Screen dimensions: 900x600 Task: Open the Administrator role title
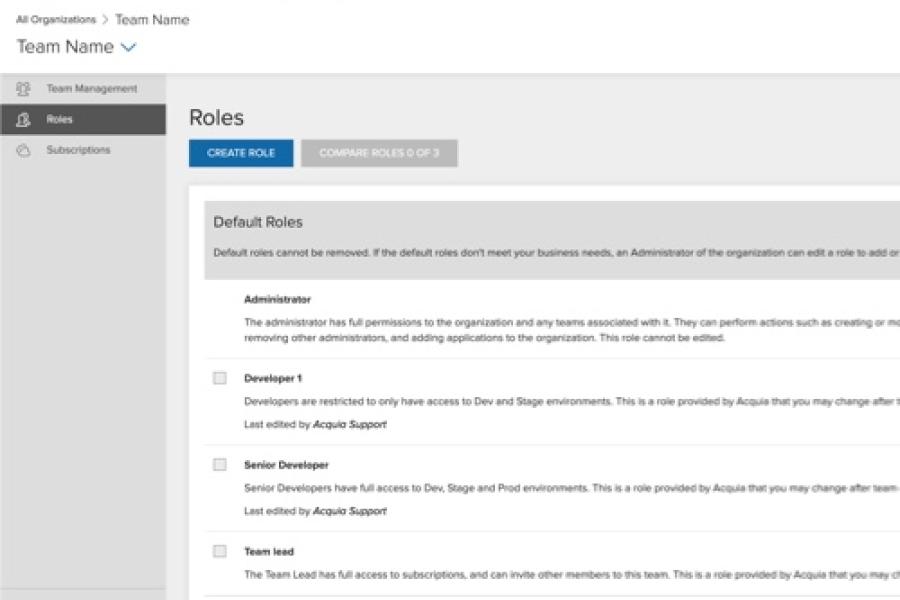click(x=277, y=299)
